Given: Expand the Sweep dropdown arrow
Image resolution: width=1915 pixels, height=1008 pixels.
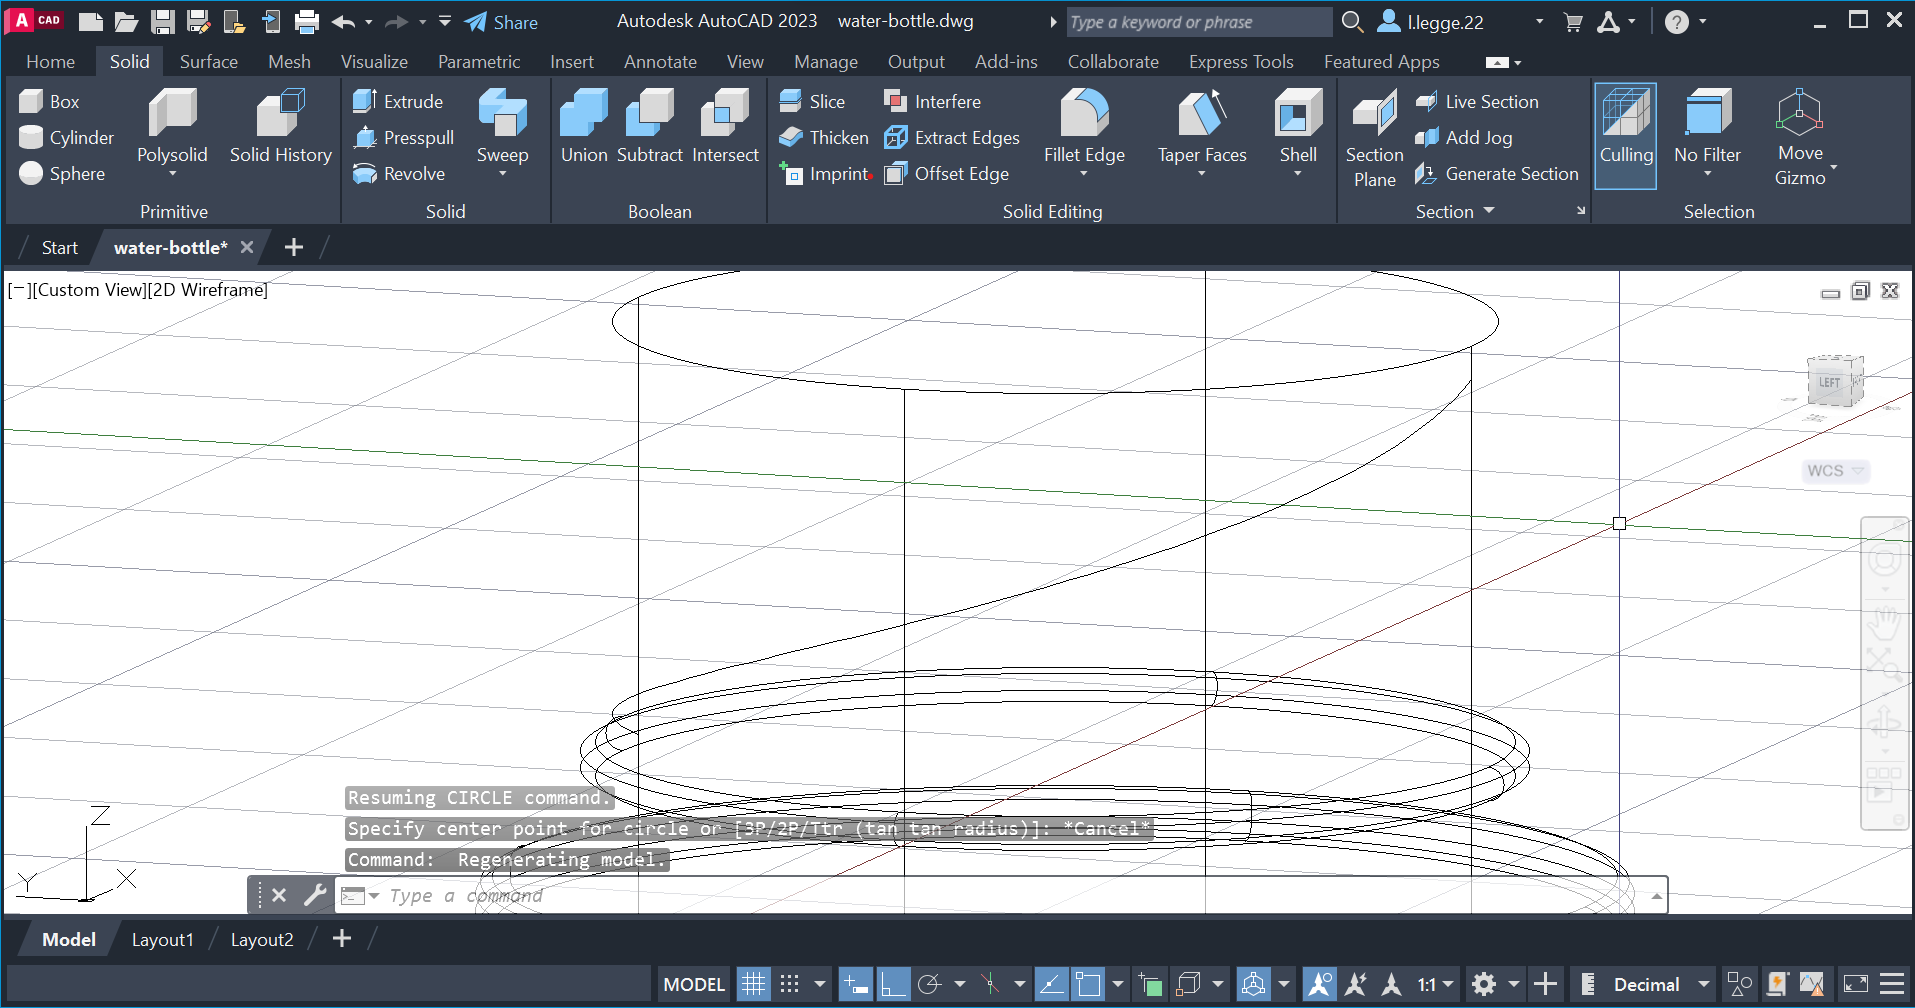Looking at the screenshot, I should click(502, 174).
